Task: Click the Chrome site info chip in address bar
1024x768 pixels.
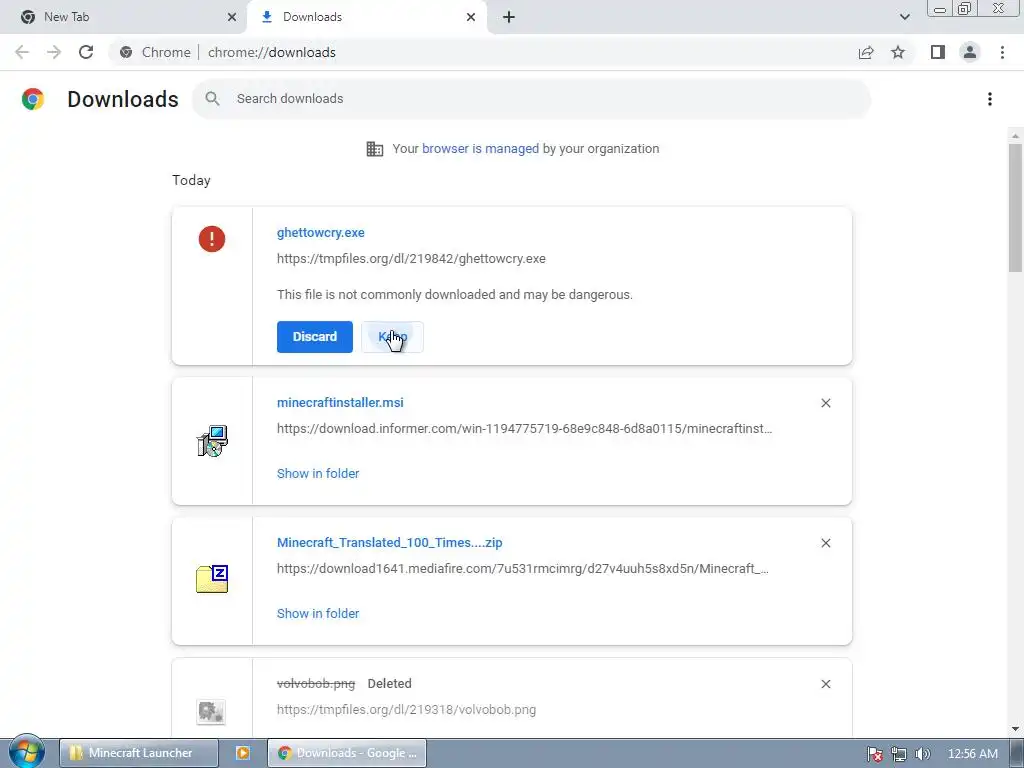Action: click(x=155, y=52)
